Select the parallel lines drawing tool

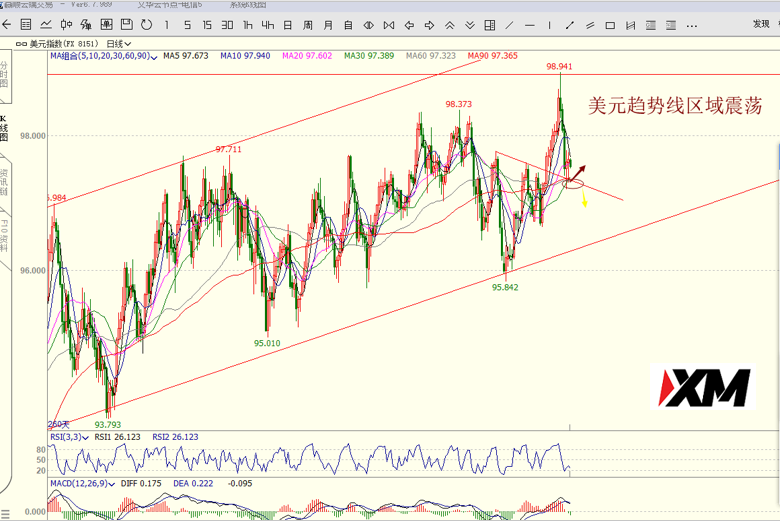[x=590, y=25]
